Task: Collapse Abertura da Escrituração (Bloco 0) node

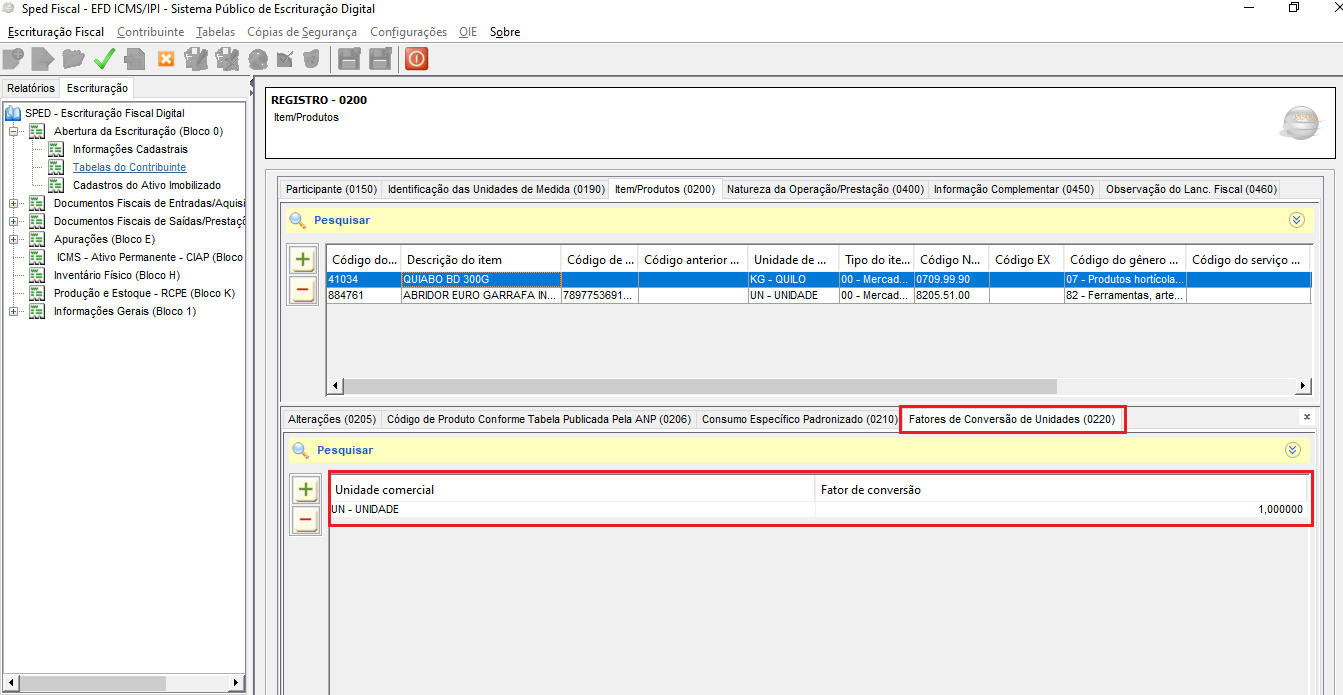Action: [14, 131]
